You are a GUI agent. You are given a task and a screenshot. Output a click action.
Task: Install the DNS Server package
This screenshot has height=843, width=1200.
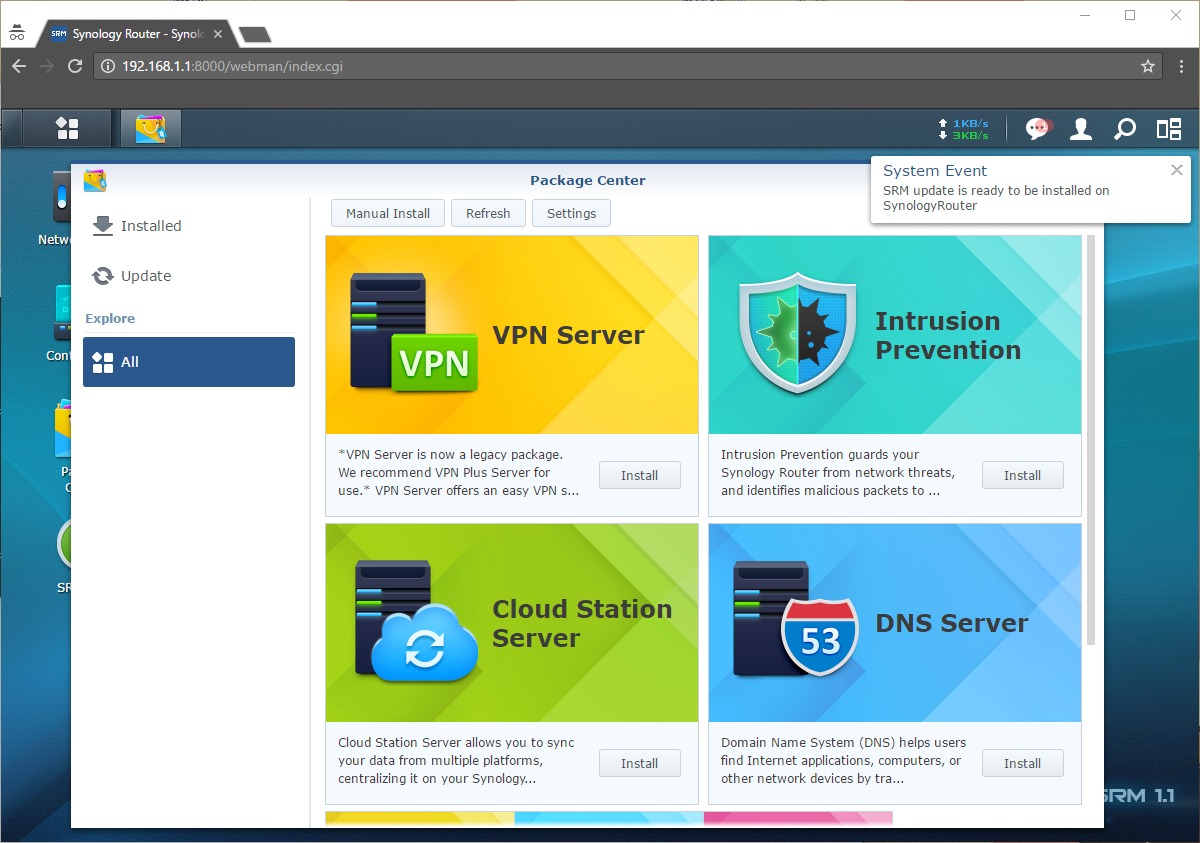1023,763
